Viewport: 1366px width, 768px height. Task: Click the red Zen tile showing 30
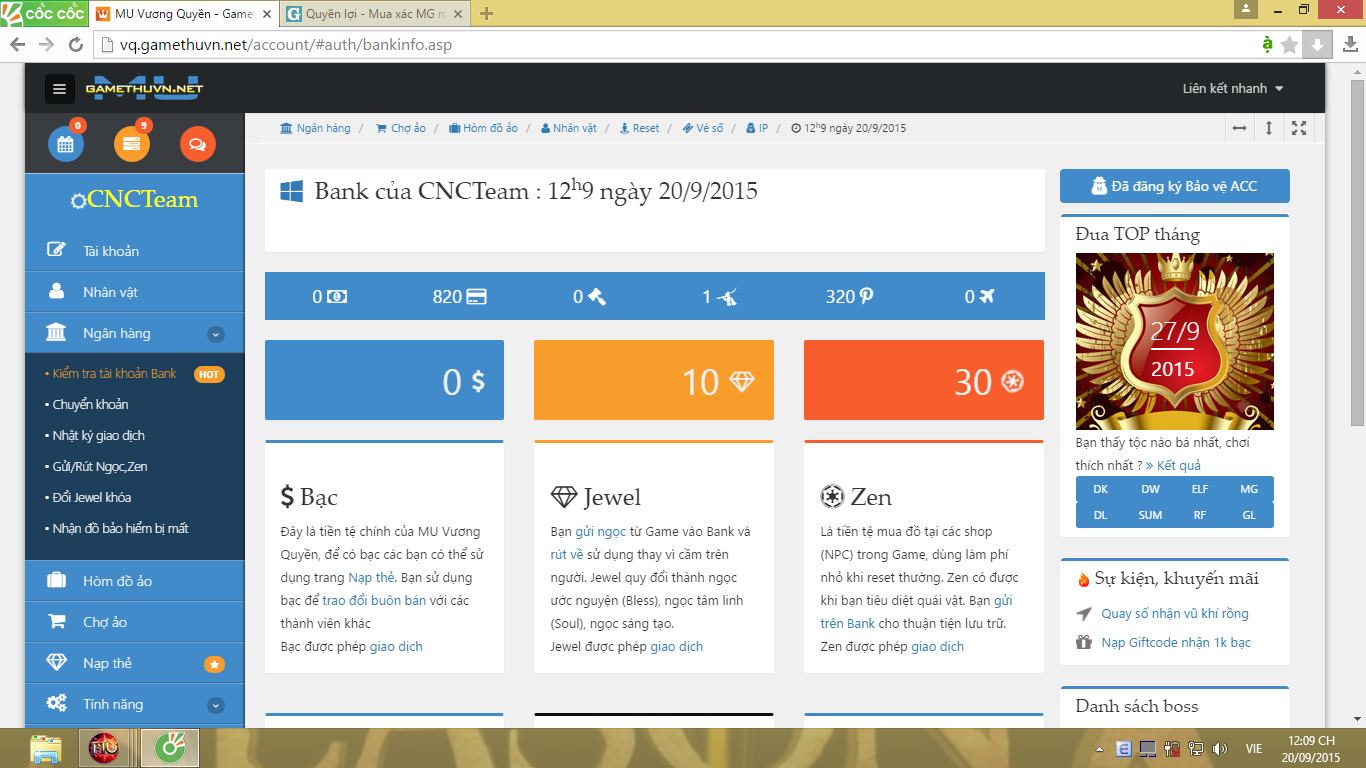point(924,380)
